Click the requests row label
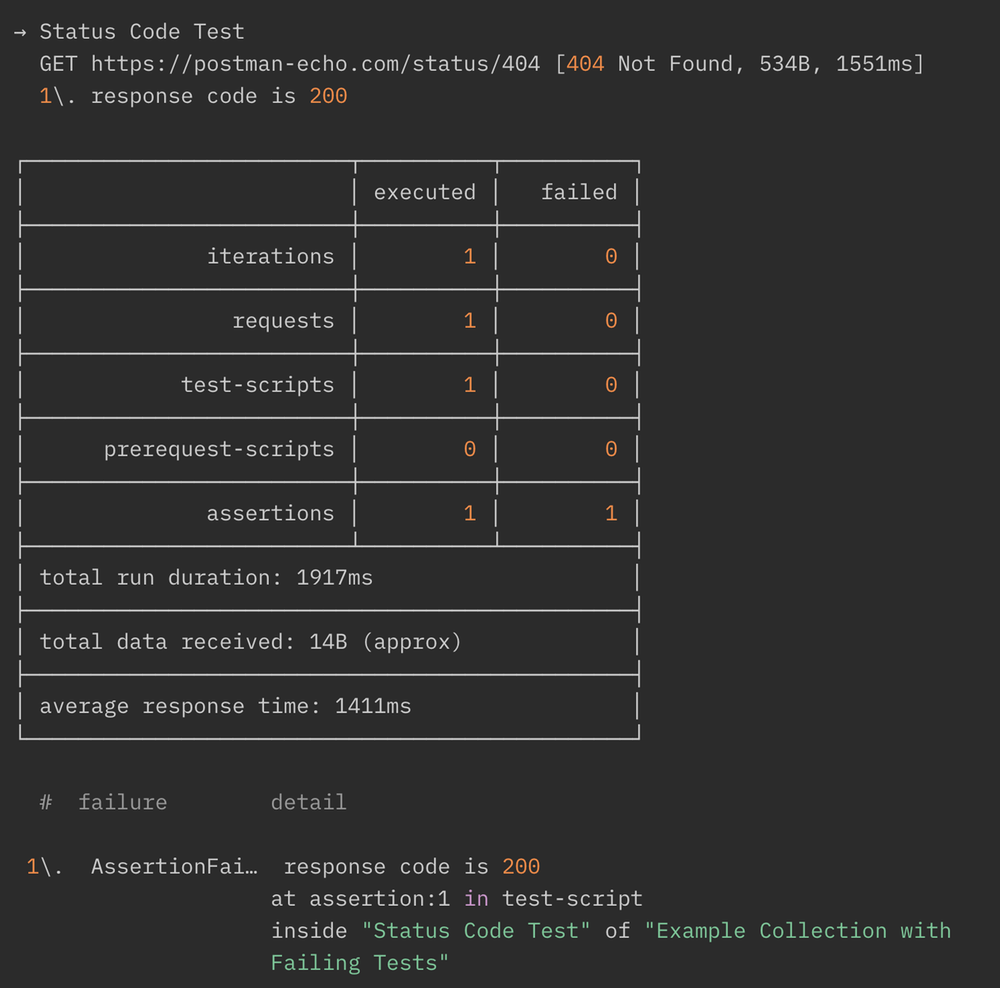Screen dimensions: 1000x988 (x=283, y=321)
